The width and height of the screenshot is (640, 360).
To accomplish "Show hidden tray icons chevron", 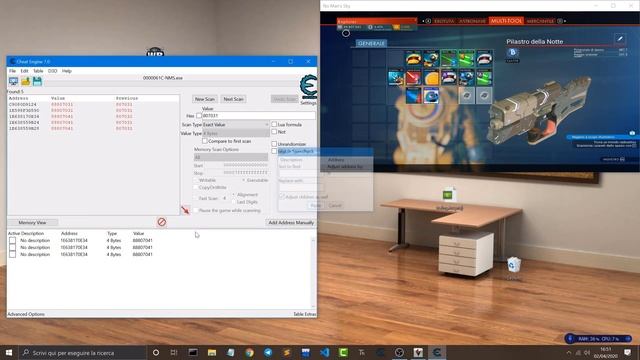I will click(x=569, y=352).
